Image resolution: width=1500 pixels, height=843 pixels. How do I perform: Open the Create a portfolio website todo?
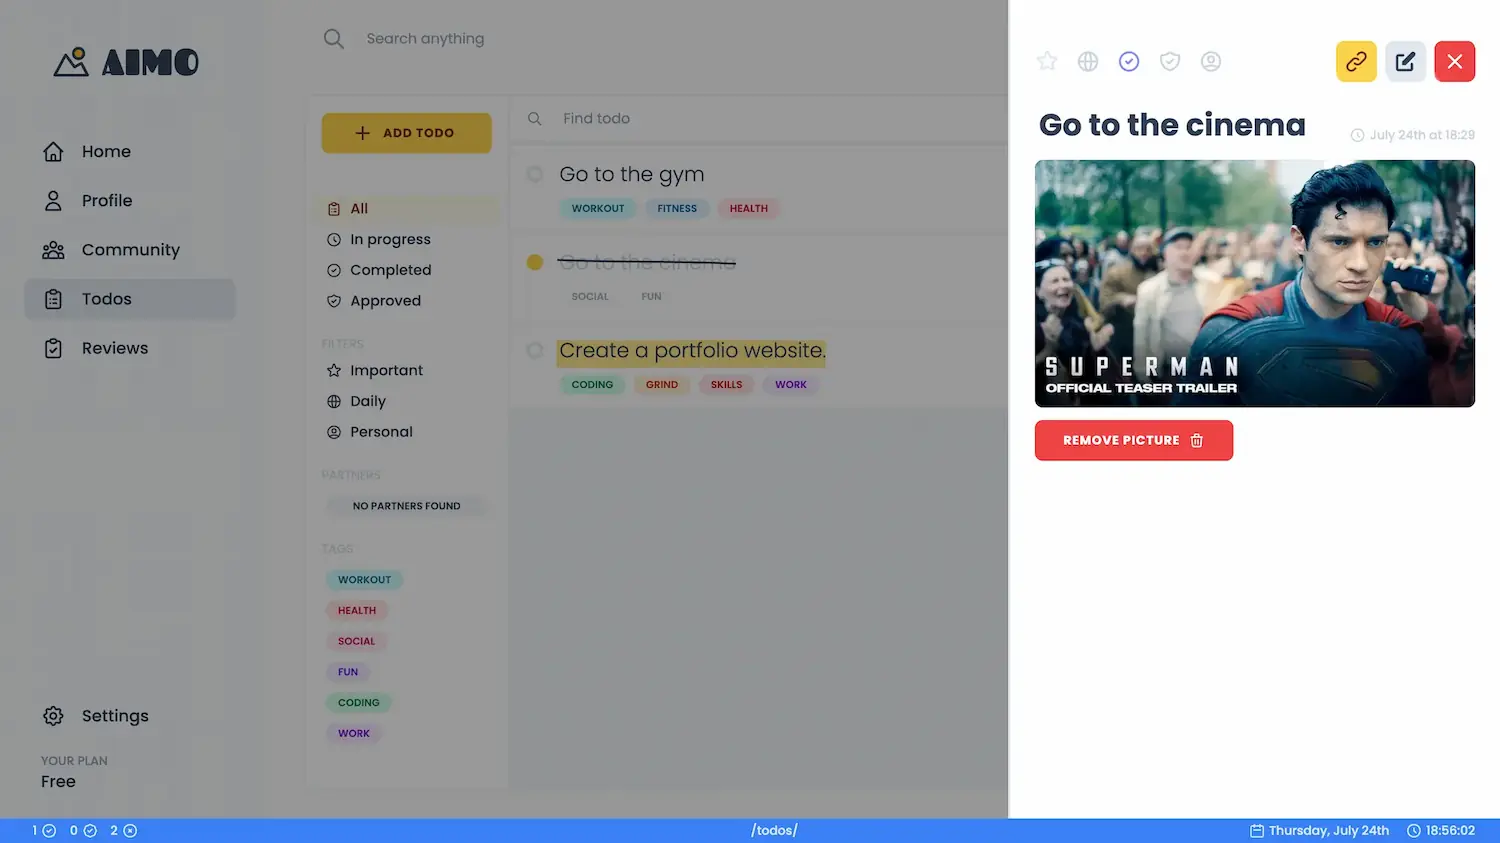click(692, 351)
